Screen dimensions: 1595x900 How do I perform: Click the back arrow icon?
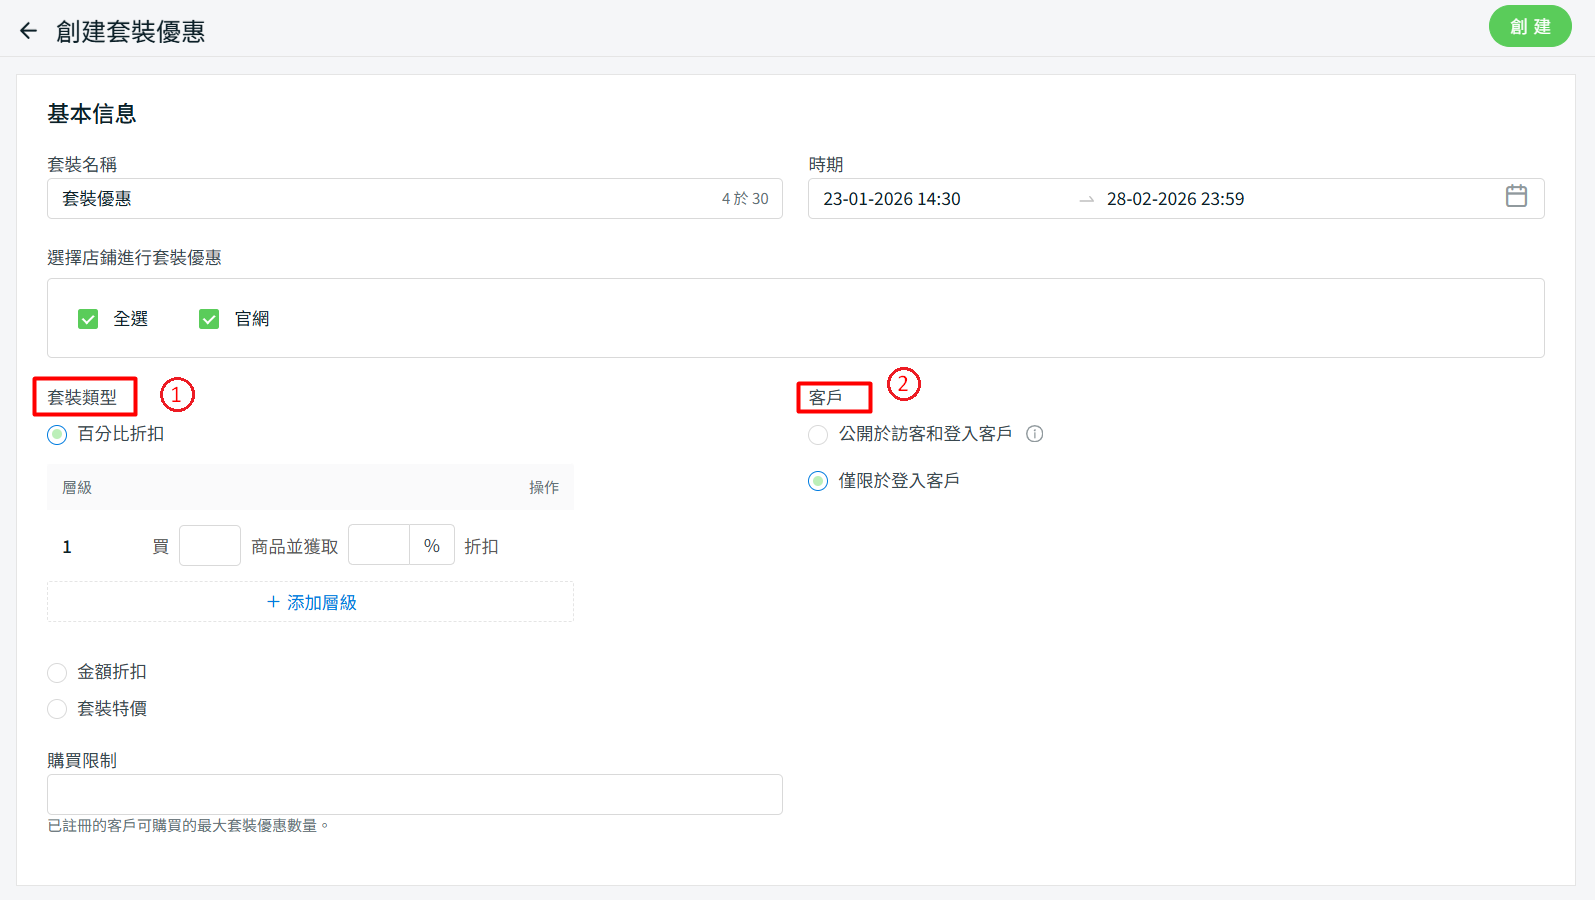[x=28, y=31]
